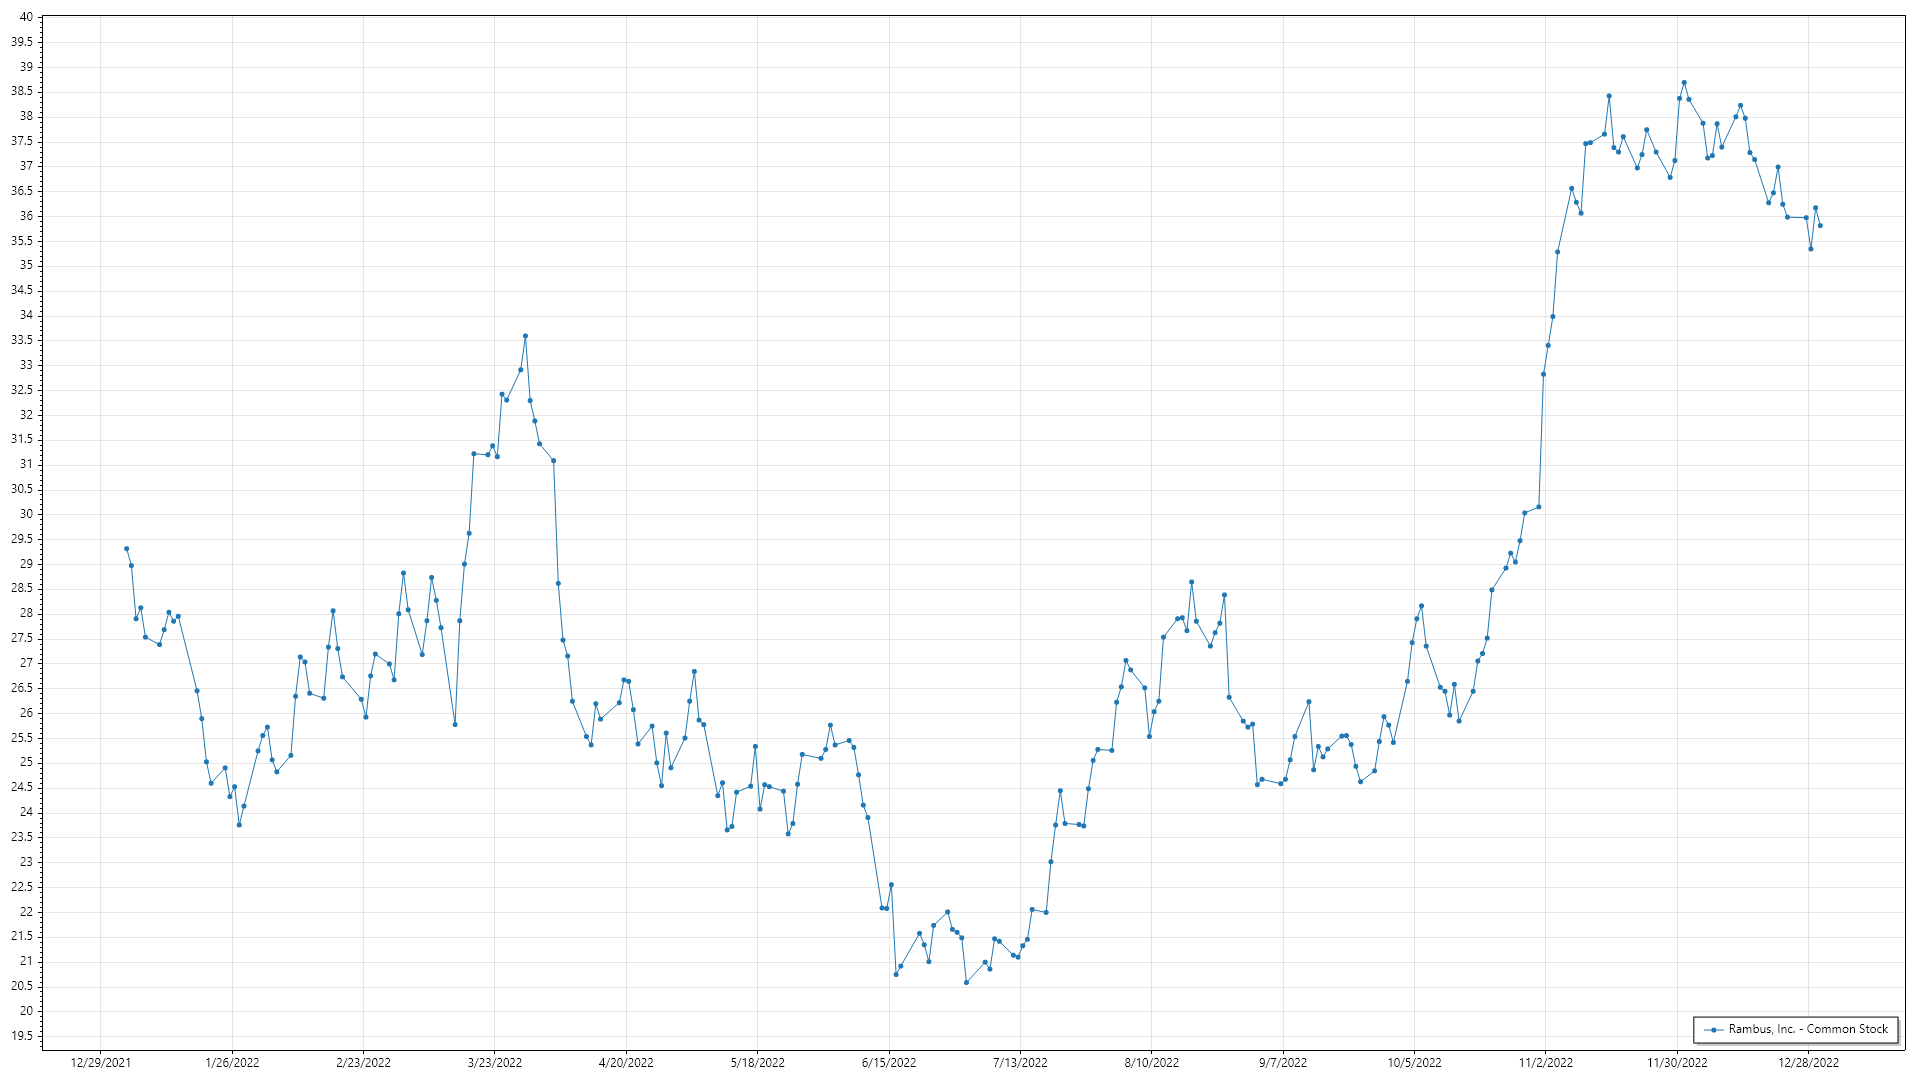This screenshot has width=1920, height=1080.
Task: Click the 30 label on the y-axis
Action: coord(26,514)
